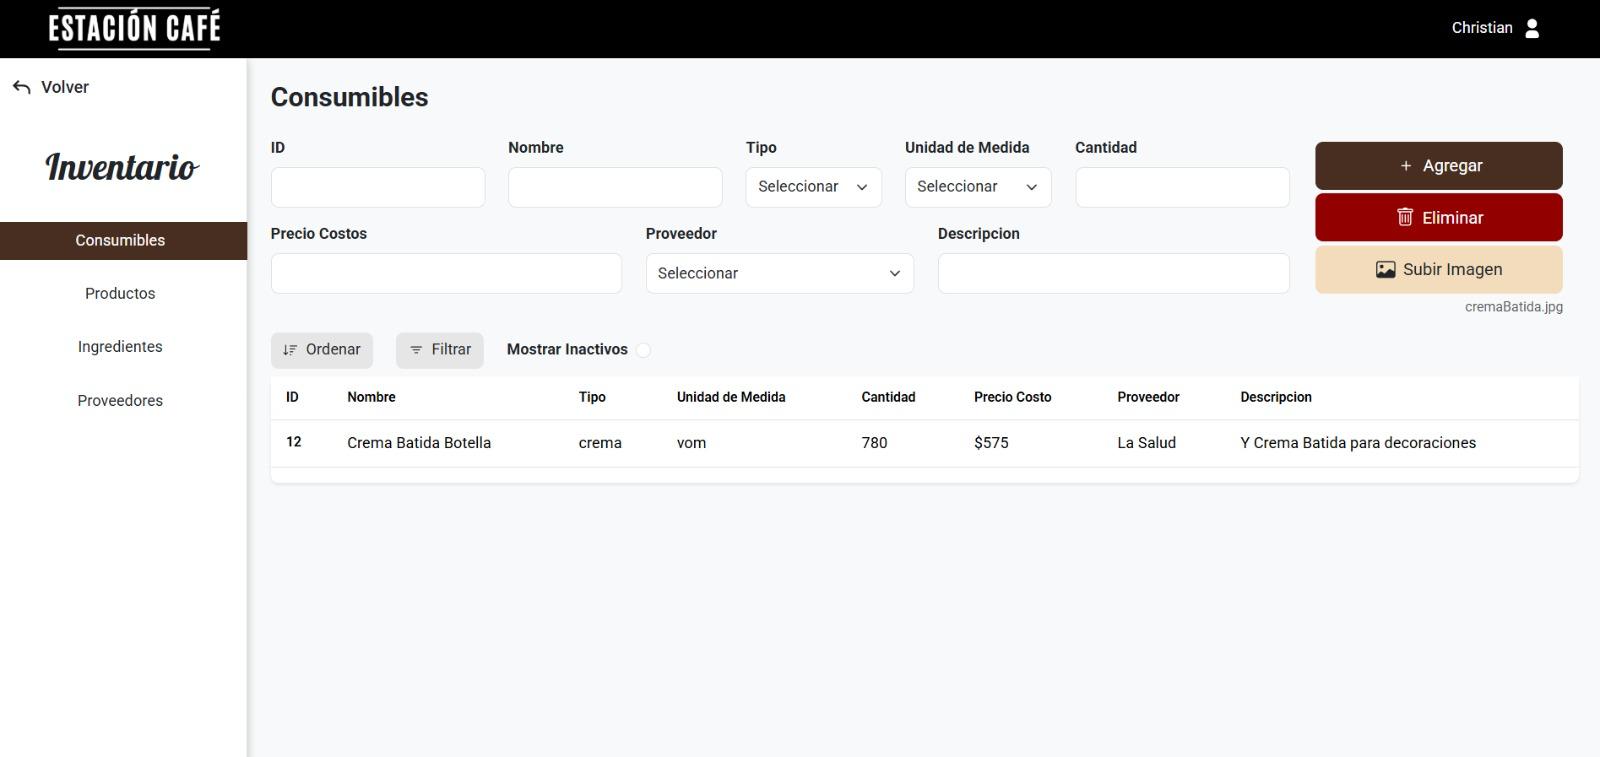1600x757 pixels.
Task: Open the Tipo dropdown
Action: click(813, 187)
